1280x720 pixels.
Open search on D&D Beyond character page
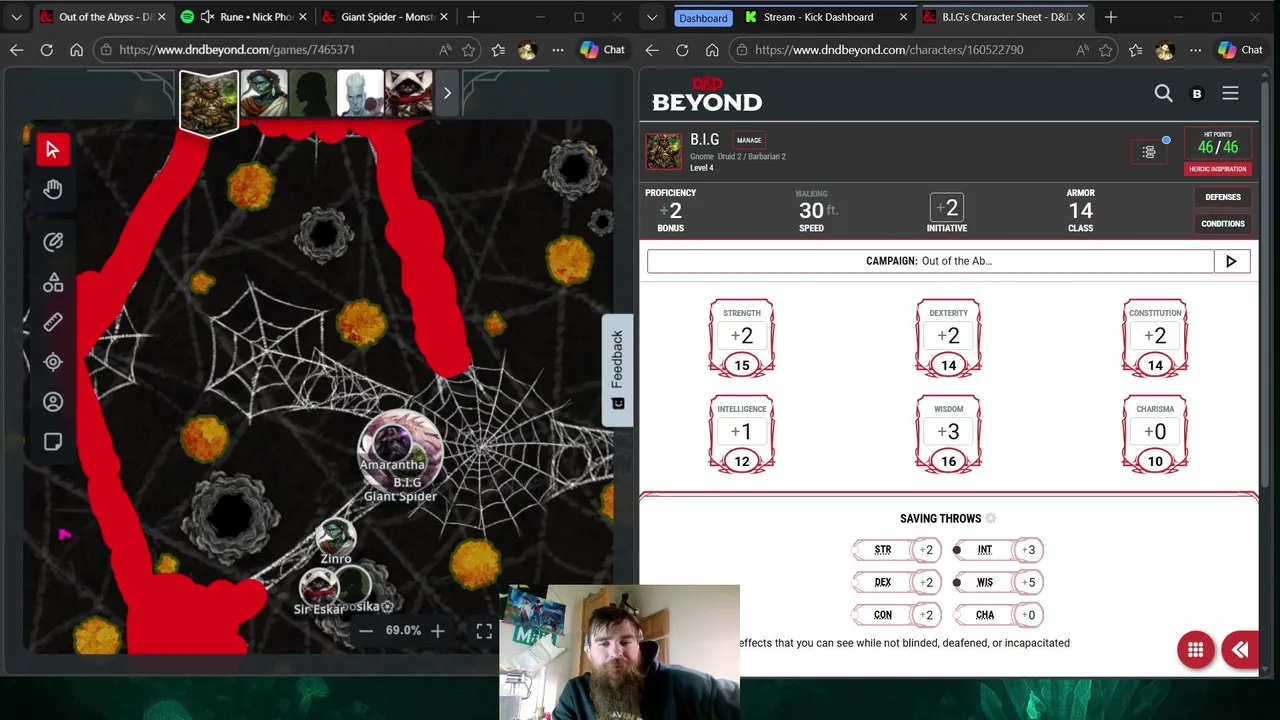tap(1163, 93)
